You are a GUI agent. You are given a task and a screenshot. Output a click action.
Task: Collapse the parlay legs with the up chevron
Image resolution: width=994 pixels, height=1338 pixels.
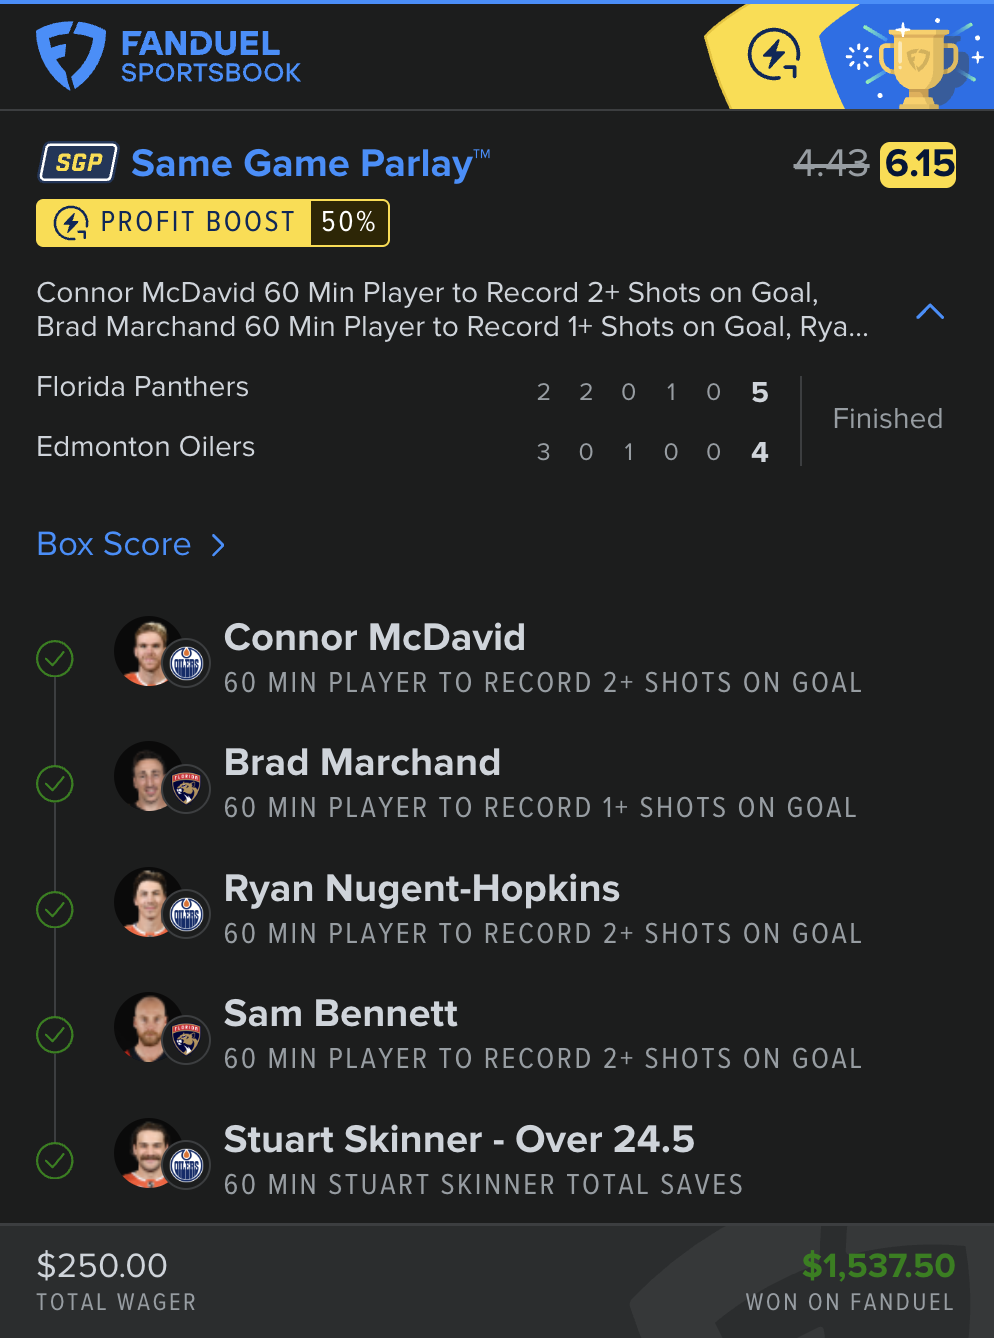point(930,311)
